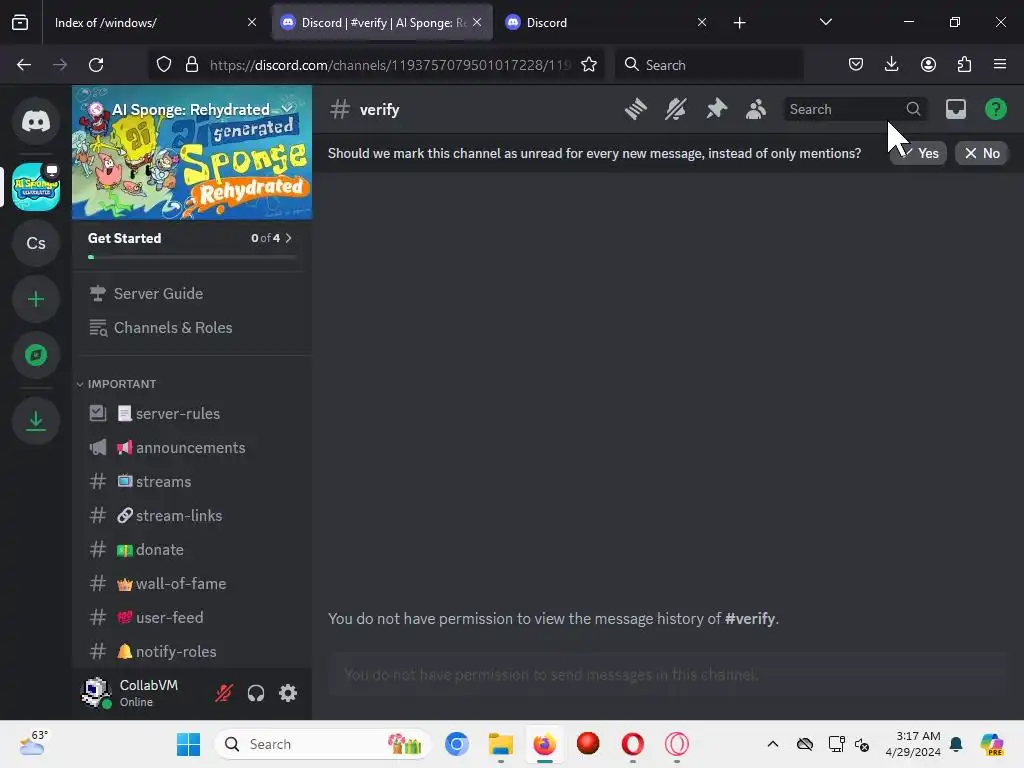Toggle deafen headphones icon

tap(256, 693)
